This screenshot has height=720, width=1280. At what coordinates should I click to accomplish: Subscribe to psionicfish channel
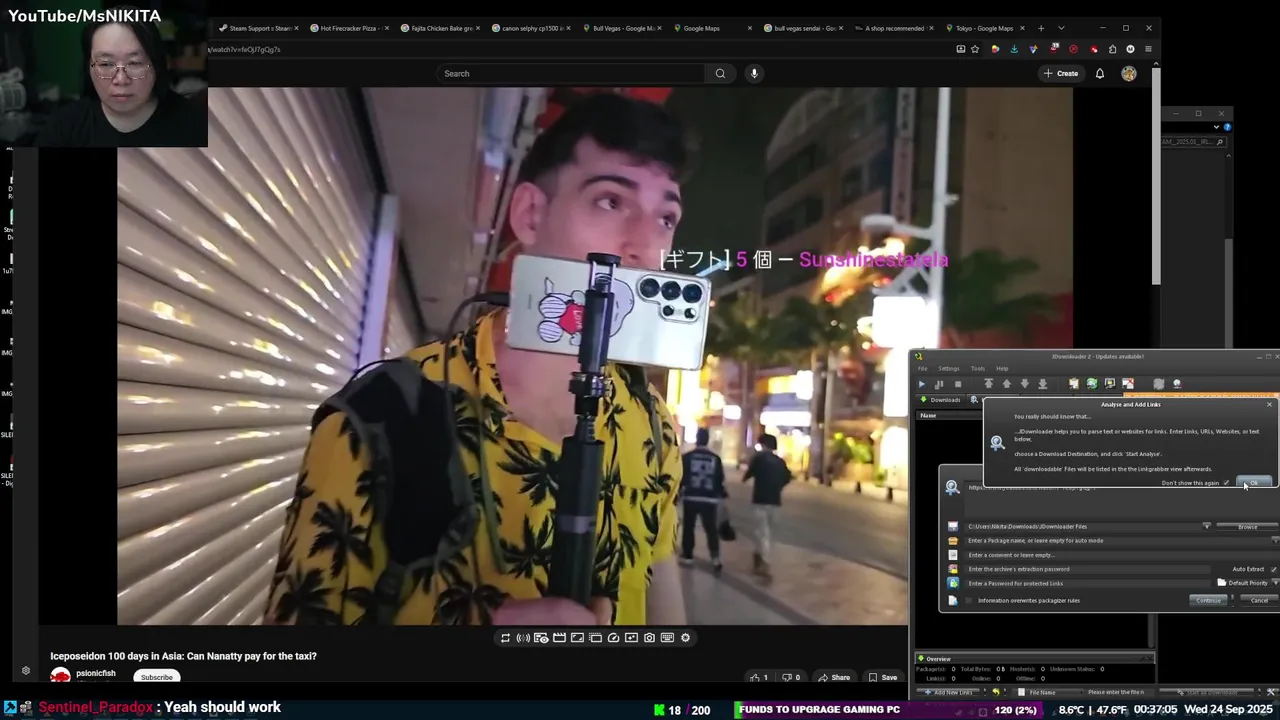[x=156, y=677]
